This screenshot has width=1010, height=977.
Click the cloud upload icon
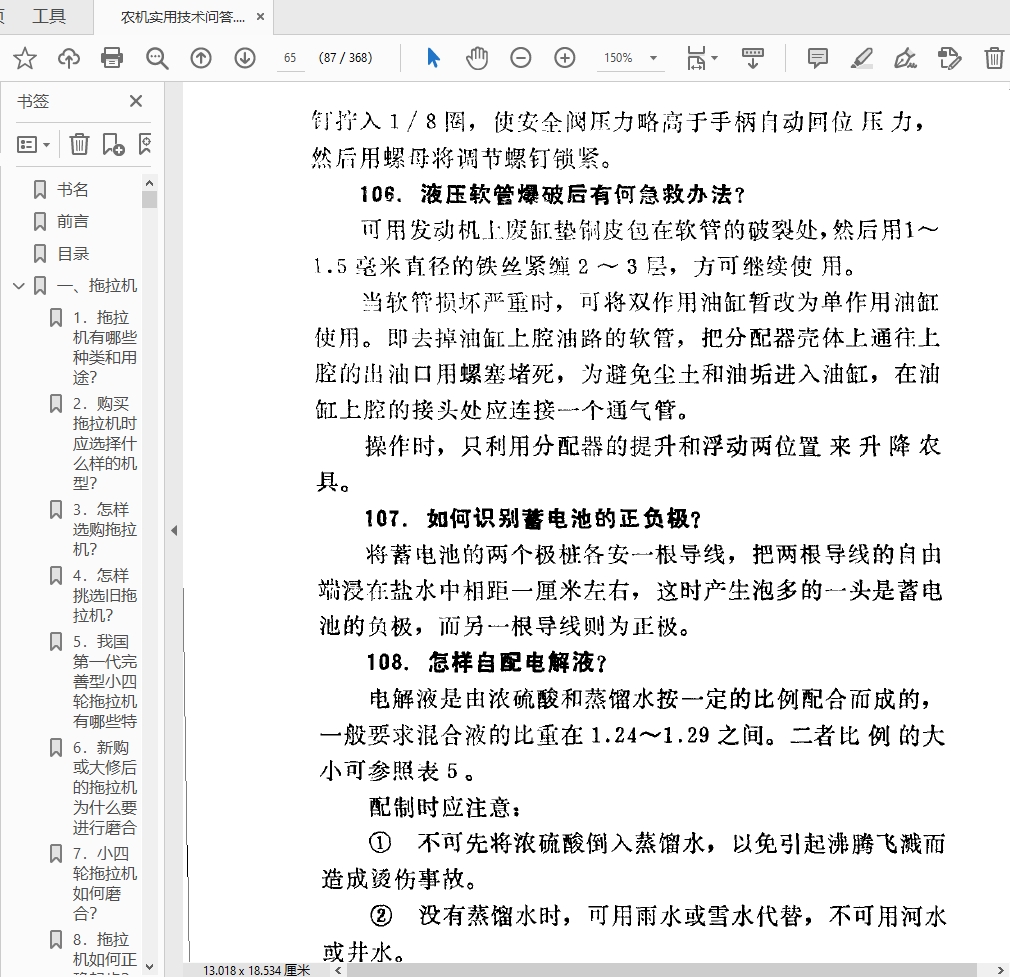[x=69, y=58]
